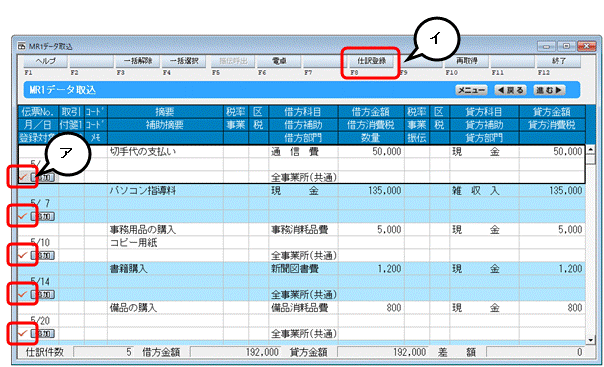Image resolution: width=604 pixels, height=367 pixels.
Task: Toggle registration checkmark for 書籍購入 entry
Action: 23,294
